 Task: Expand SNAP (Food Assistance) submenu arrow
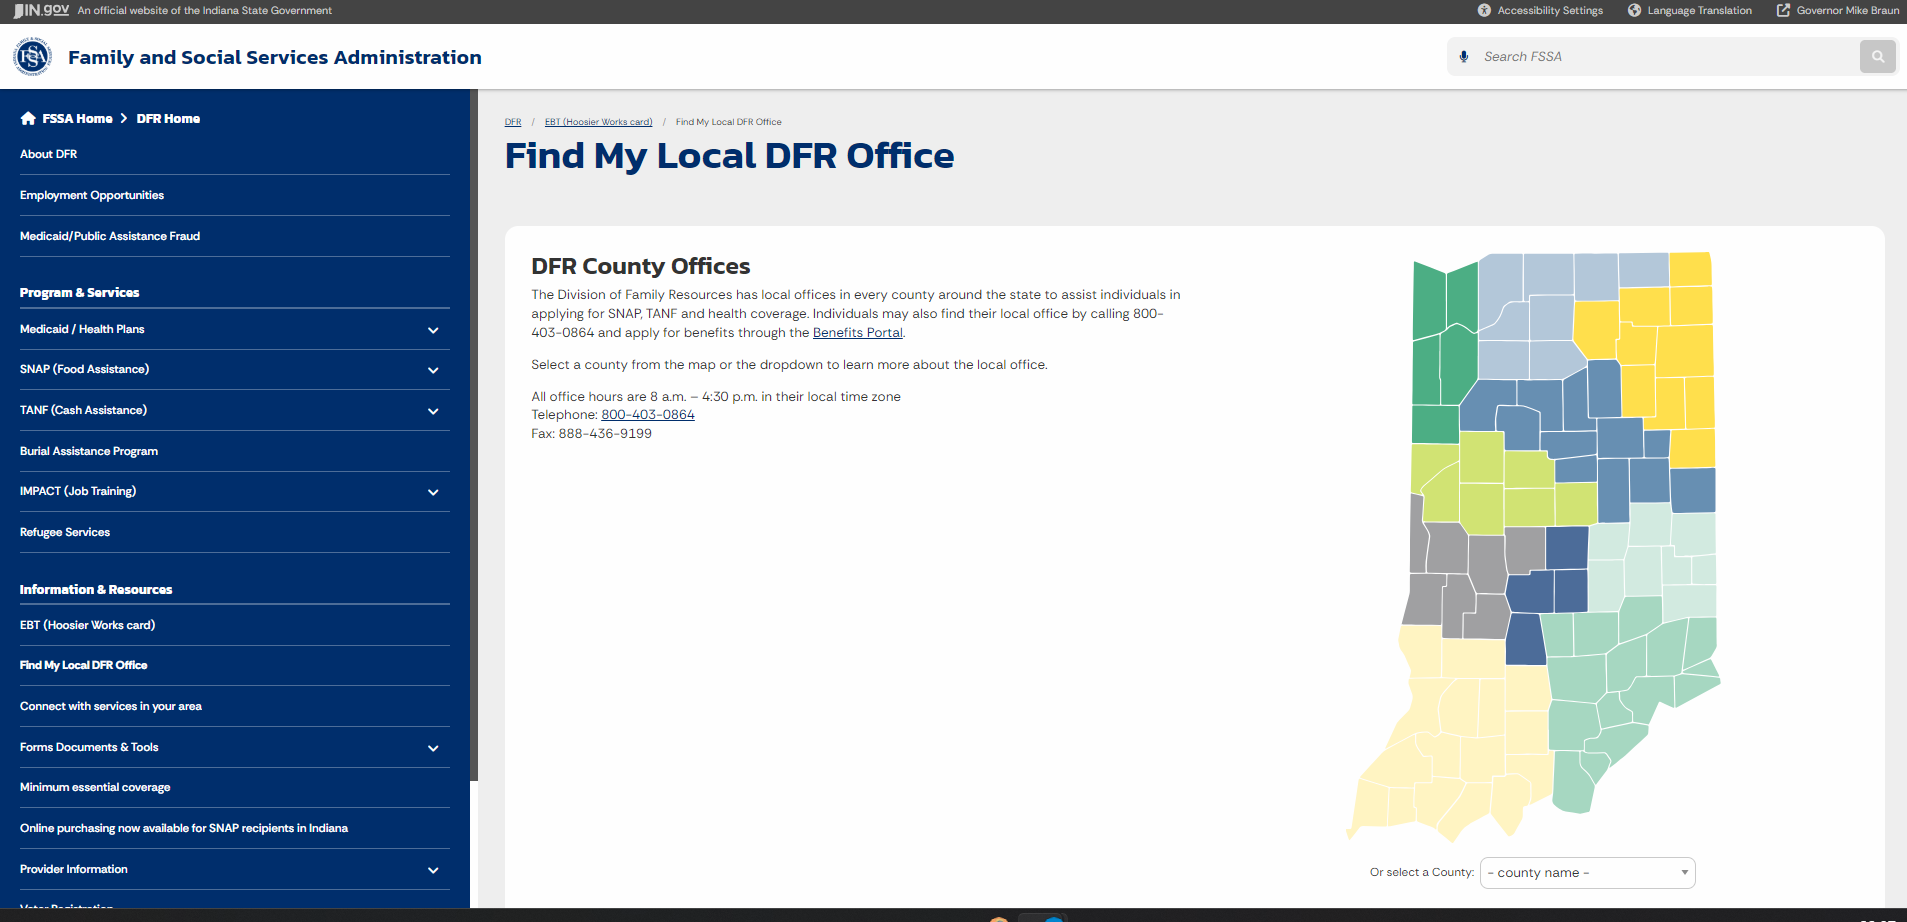[433, 370]
